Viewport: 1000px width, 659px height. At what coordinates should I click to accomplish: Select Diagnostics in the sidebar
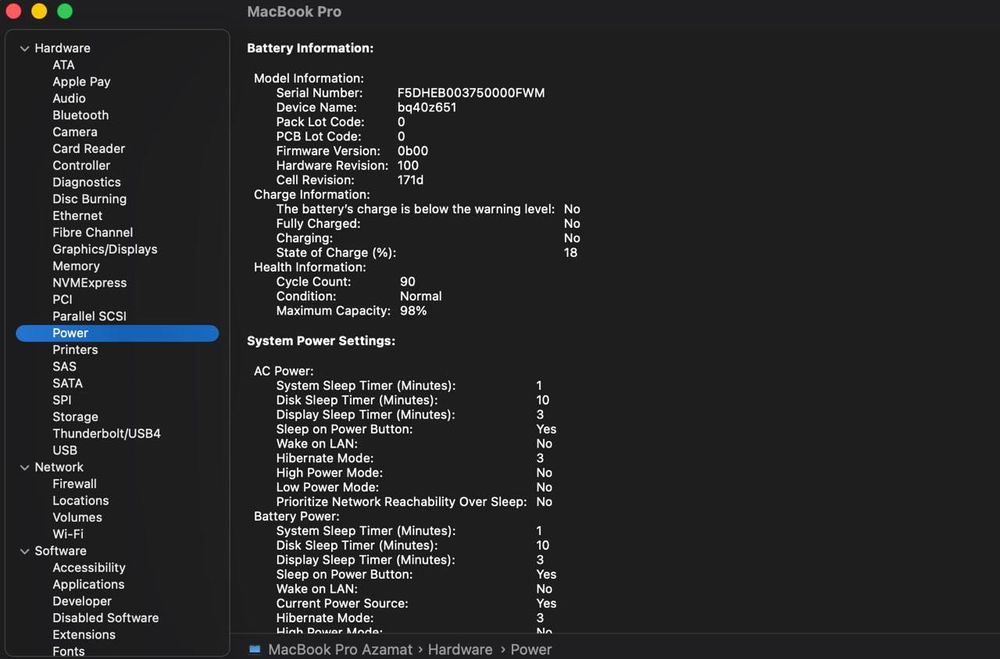[86, 182]
